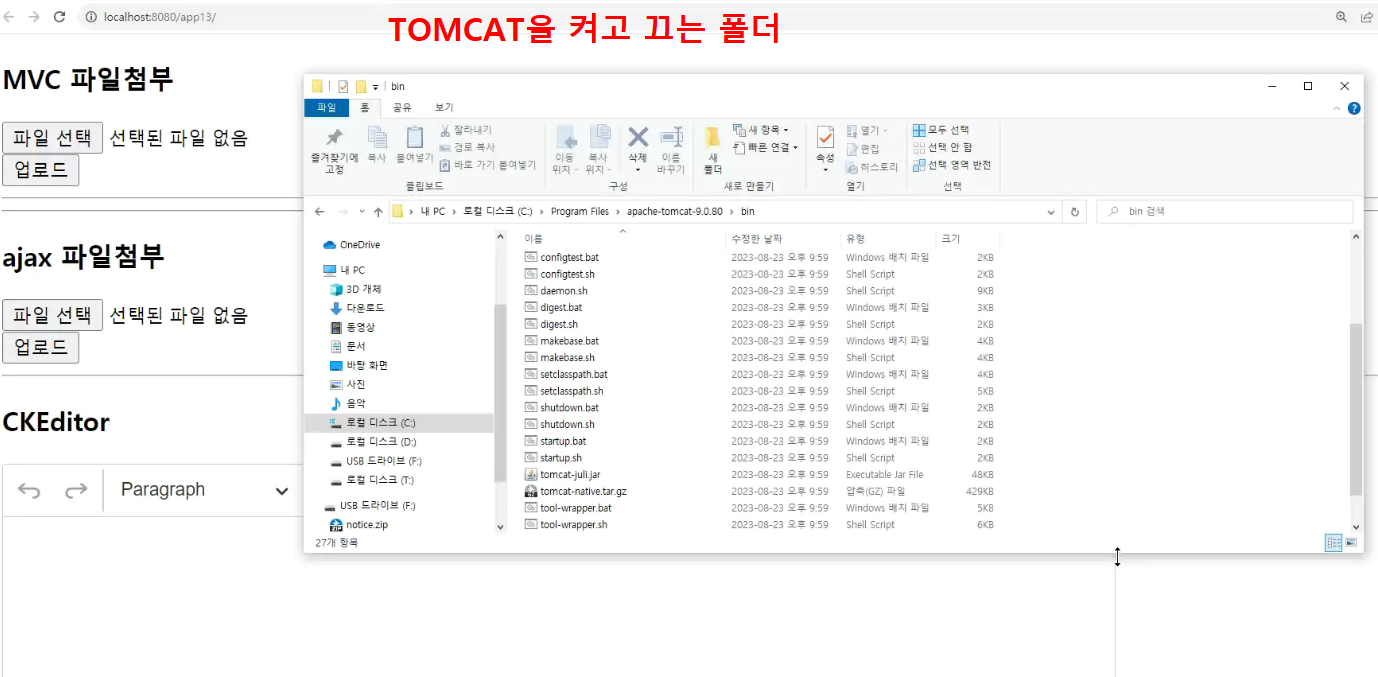Click 선택 영역 반전 invert selection
The image size is (1378, 677).
pos(952,165)
